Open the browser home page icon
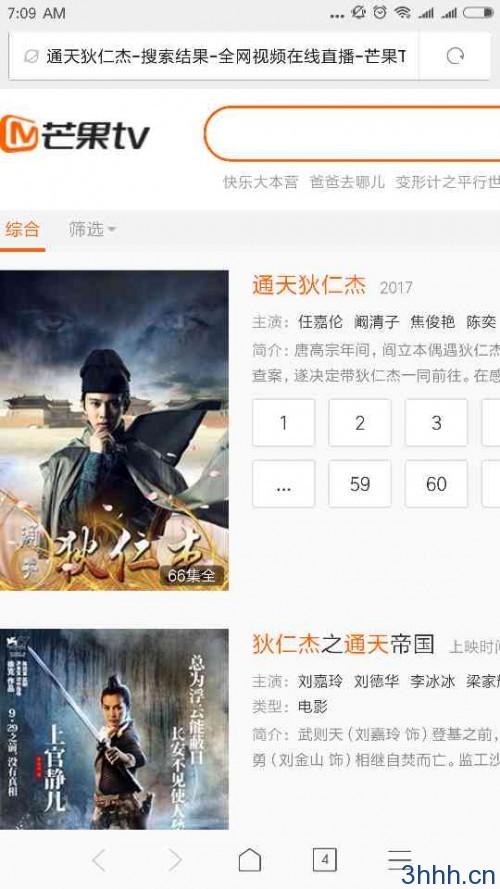This screenshot has height=889, width=500. point(250,860)
